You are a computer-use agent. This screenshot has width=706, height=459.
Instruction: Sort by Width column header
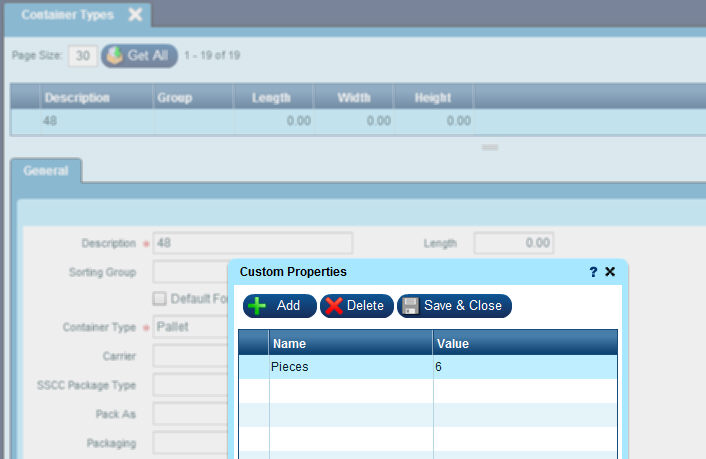[x=353, y=97]
